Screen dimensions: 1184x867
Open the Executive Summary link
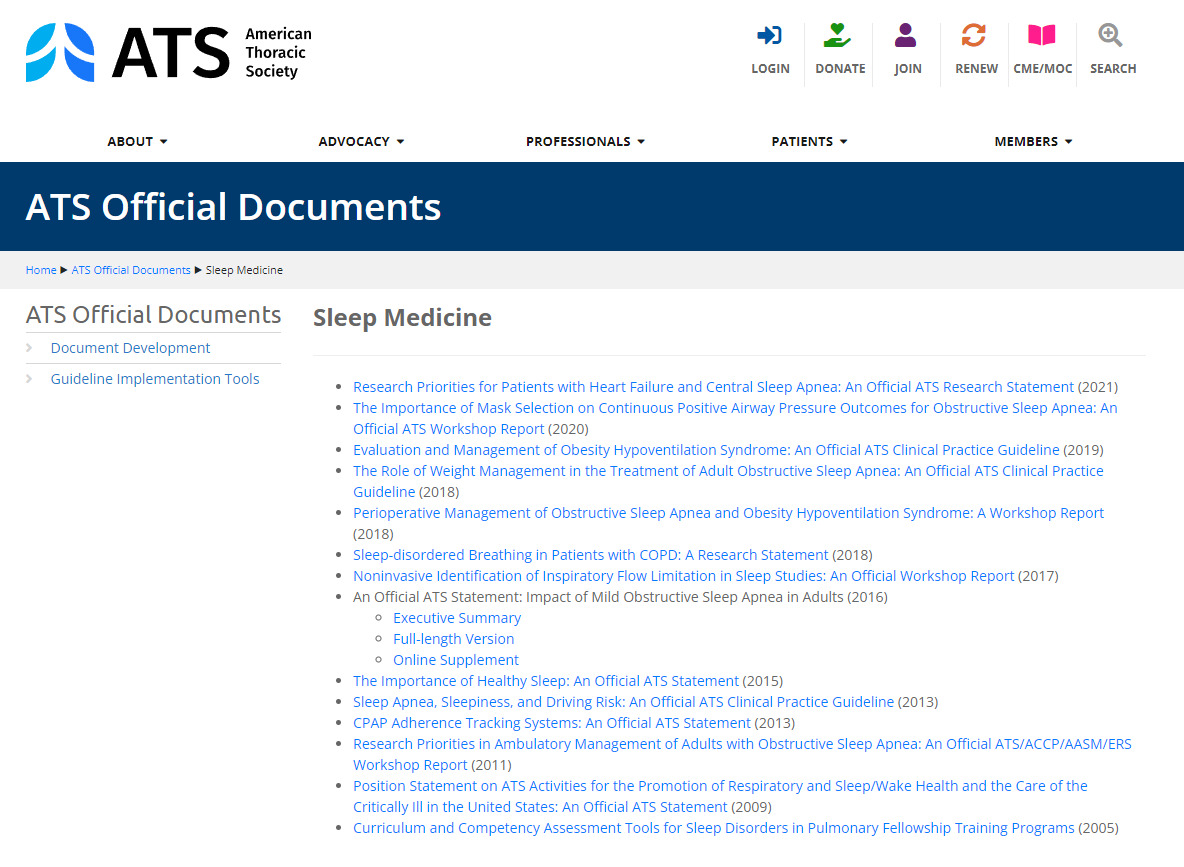457,618
